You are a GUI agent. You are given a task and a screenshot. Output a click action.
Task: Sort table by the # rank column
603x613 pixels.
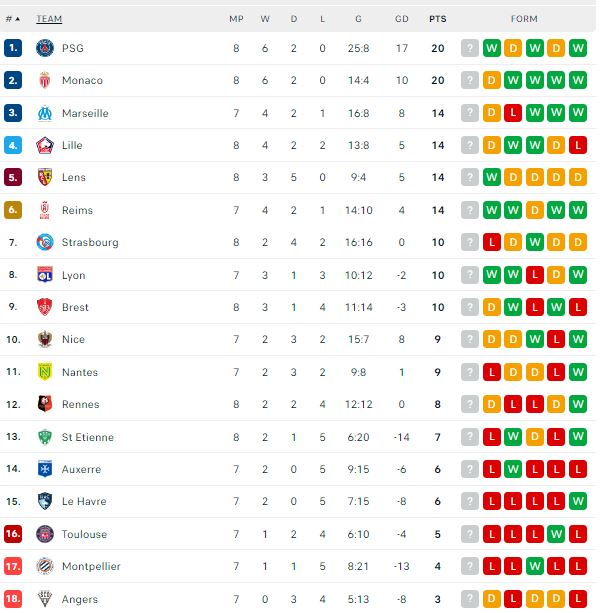tap(12, 19)
